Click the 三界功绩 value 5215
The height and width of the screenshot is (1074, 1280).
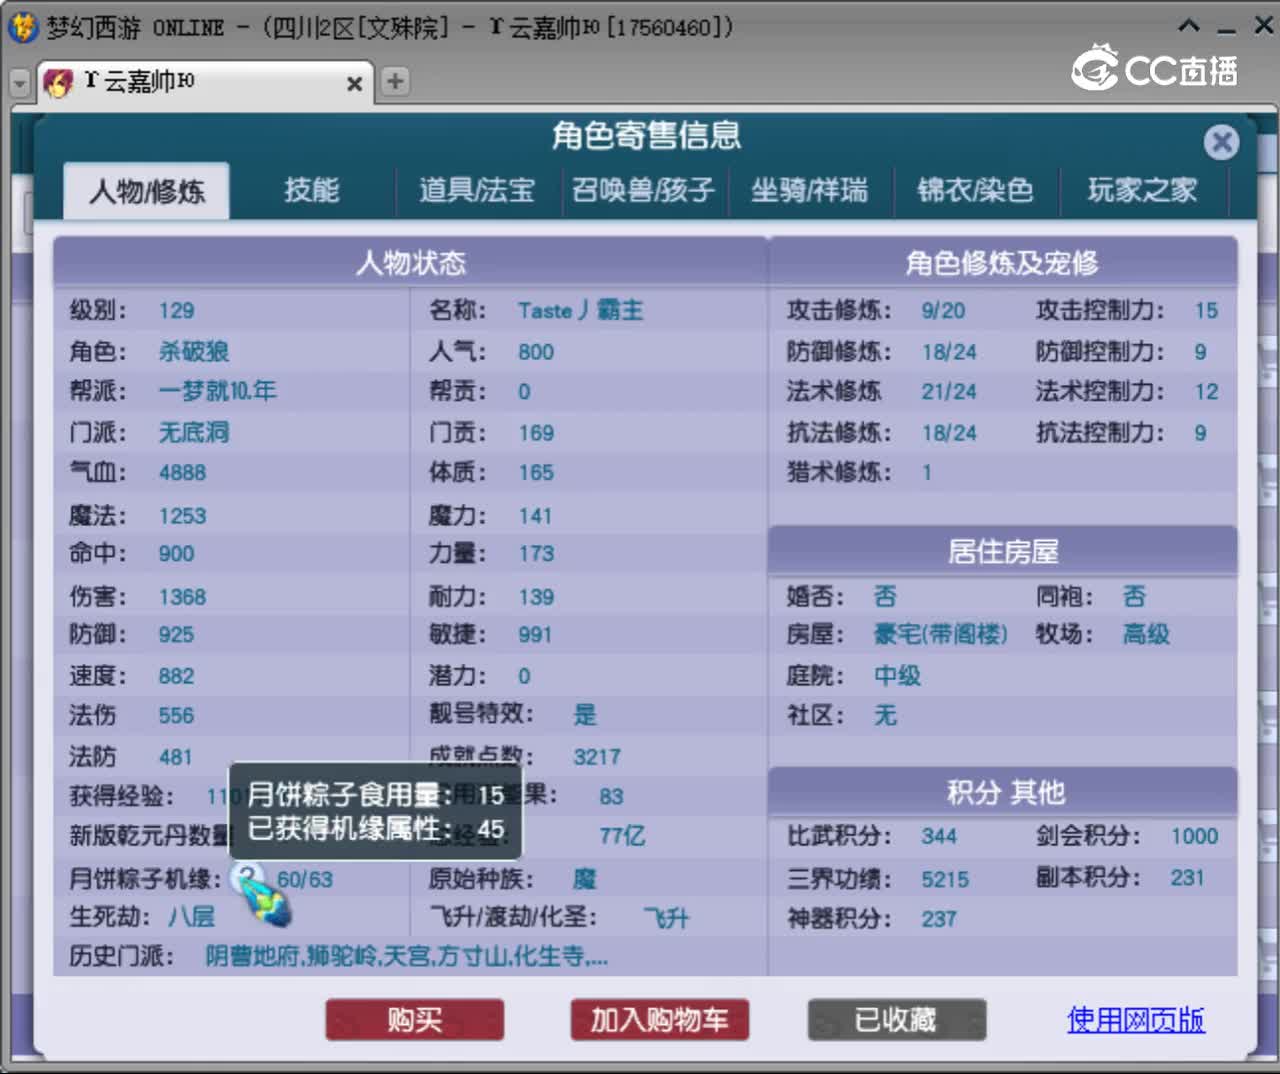945,879
